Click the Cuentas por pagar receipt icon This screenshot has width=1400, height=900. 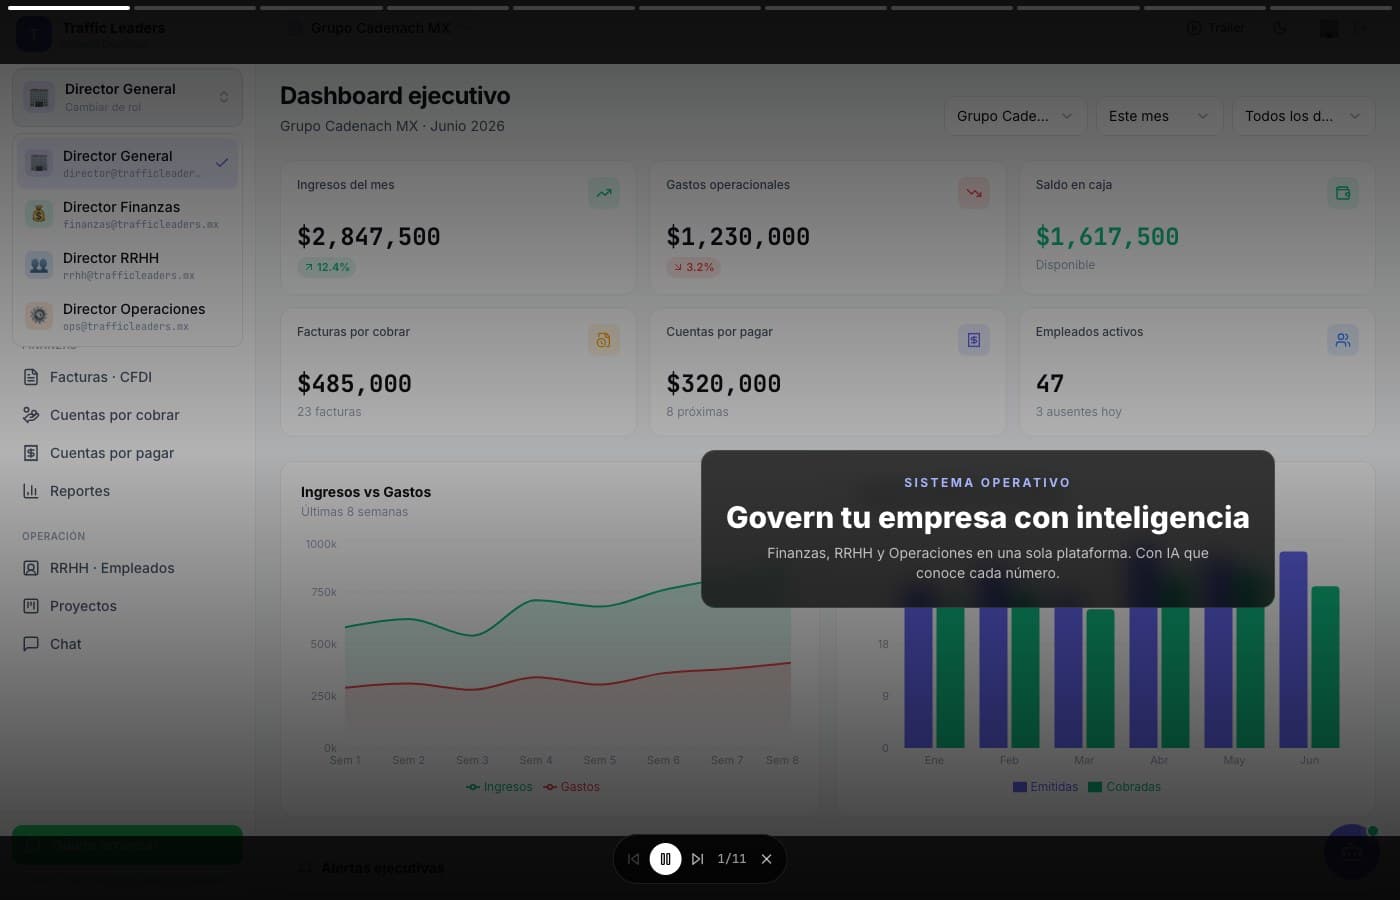(974, 340)
